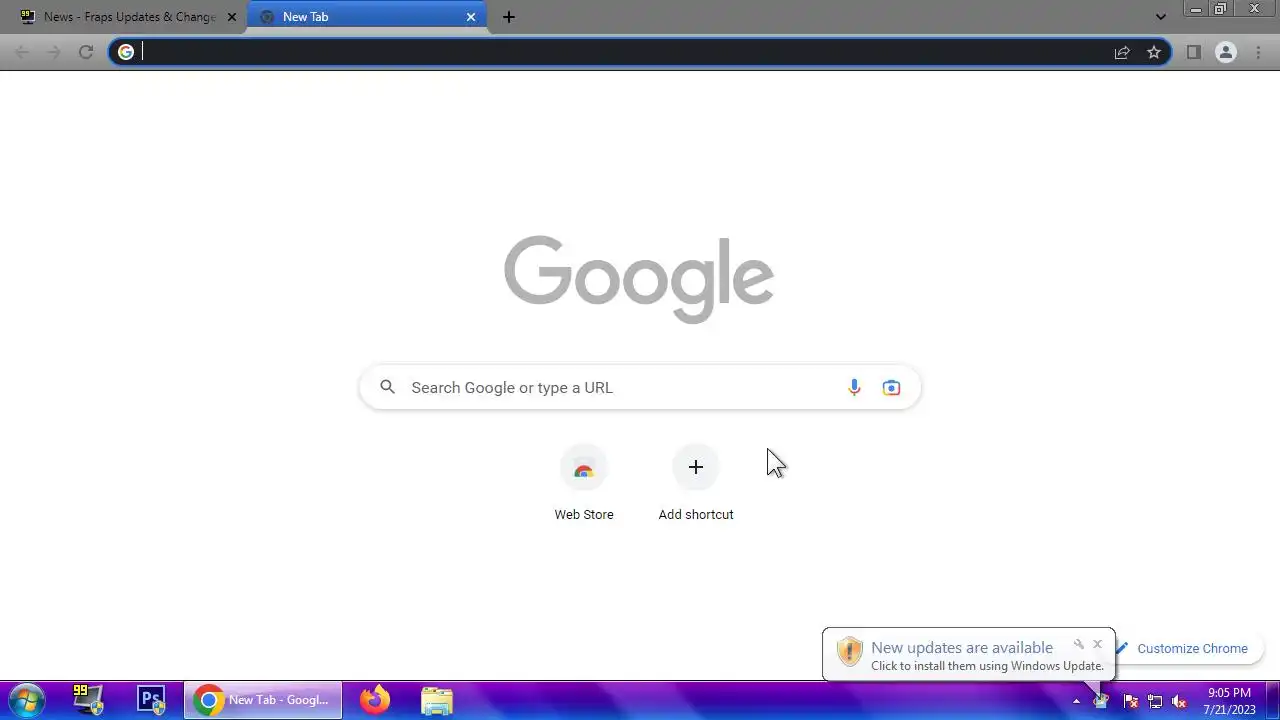Close the News - Fraps Updates tab

point(232,17)
